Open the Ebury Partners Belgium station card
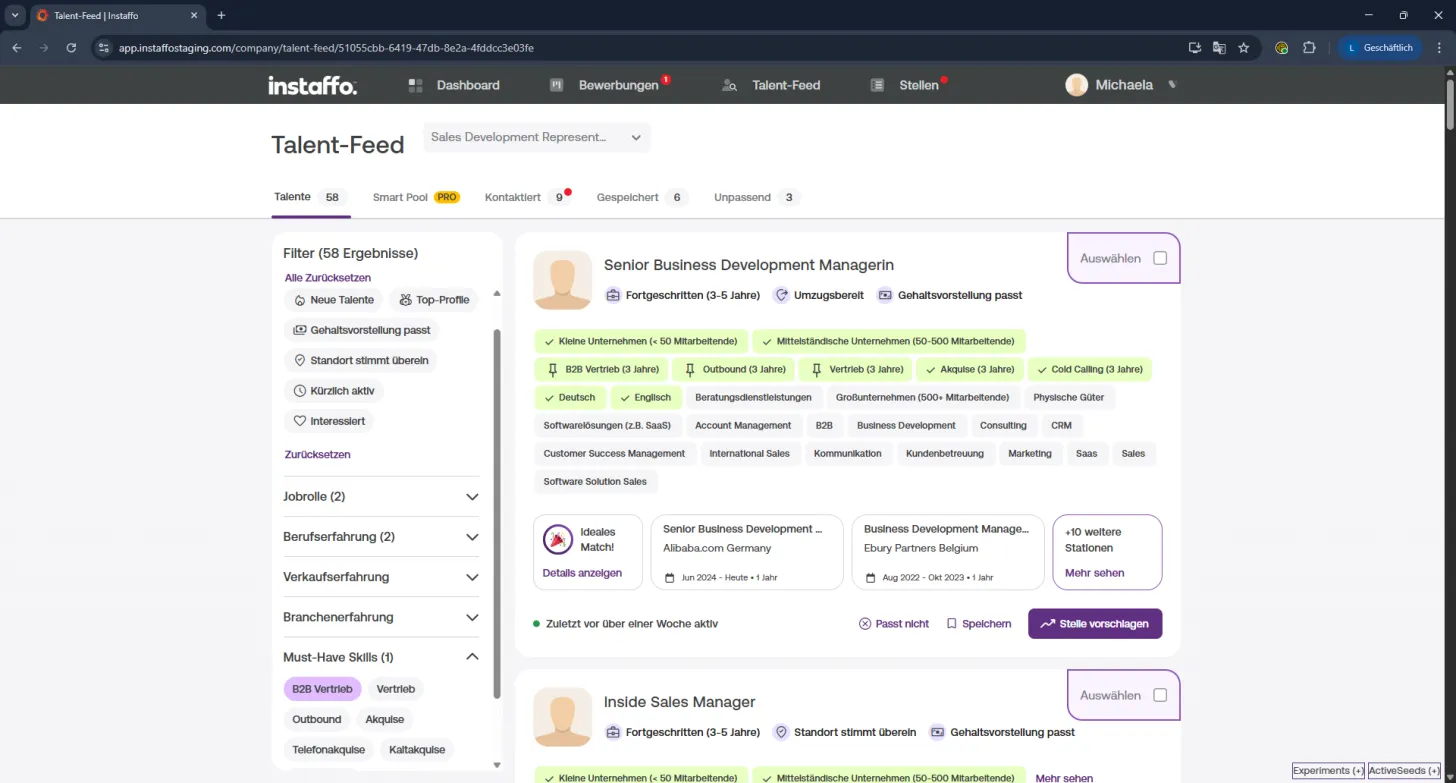This screenshot has height=783, width=1456. point(948,552)
